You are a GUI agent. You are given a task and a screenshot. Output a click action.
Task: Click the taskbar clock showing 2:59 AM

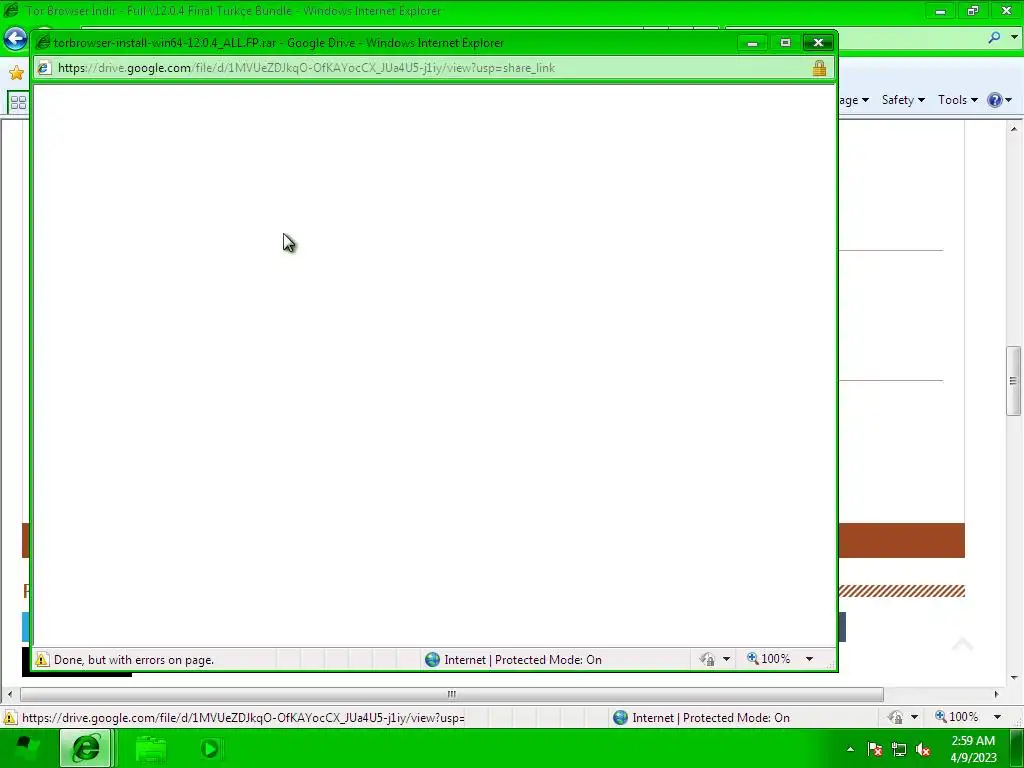tap(973, 748)
